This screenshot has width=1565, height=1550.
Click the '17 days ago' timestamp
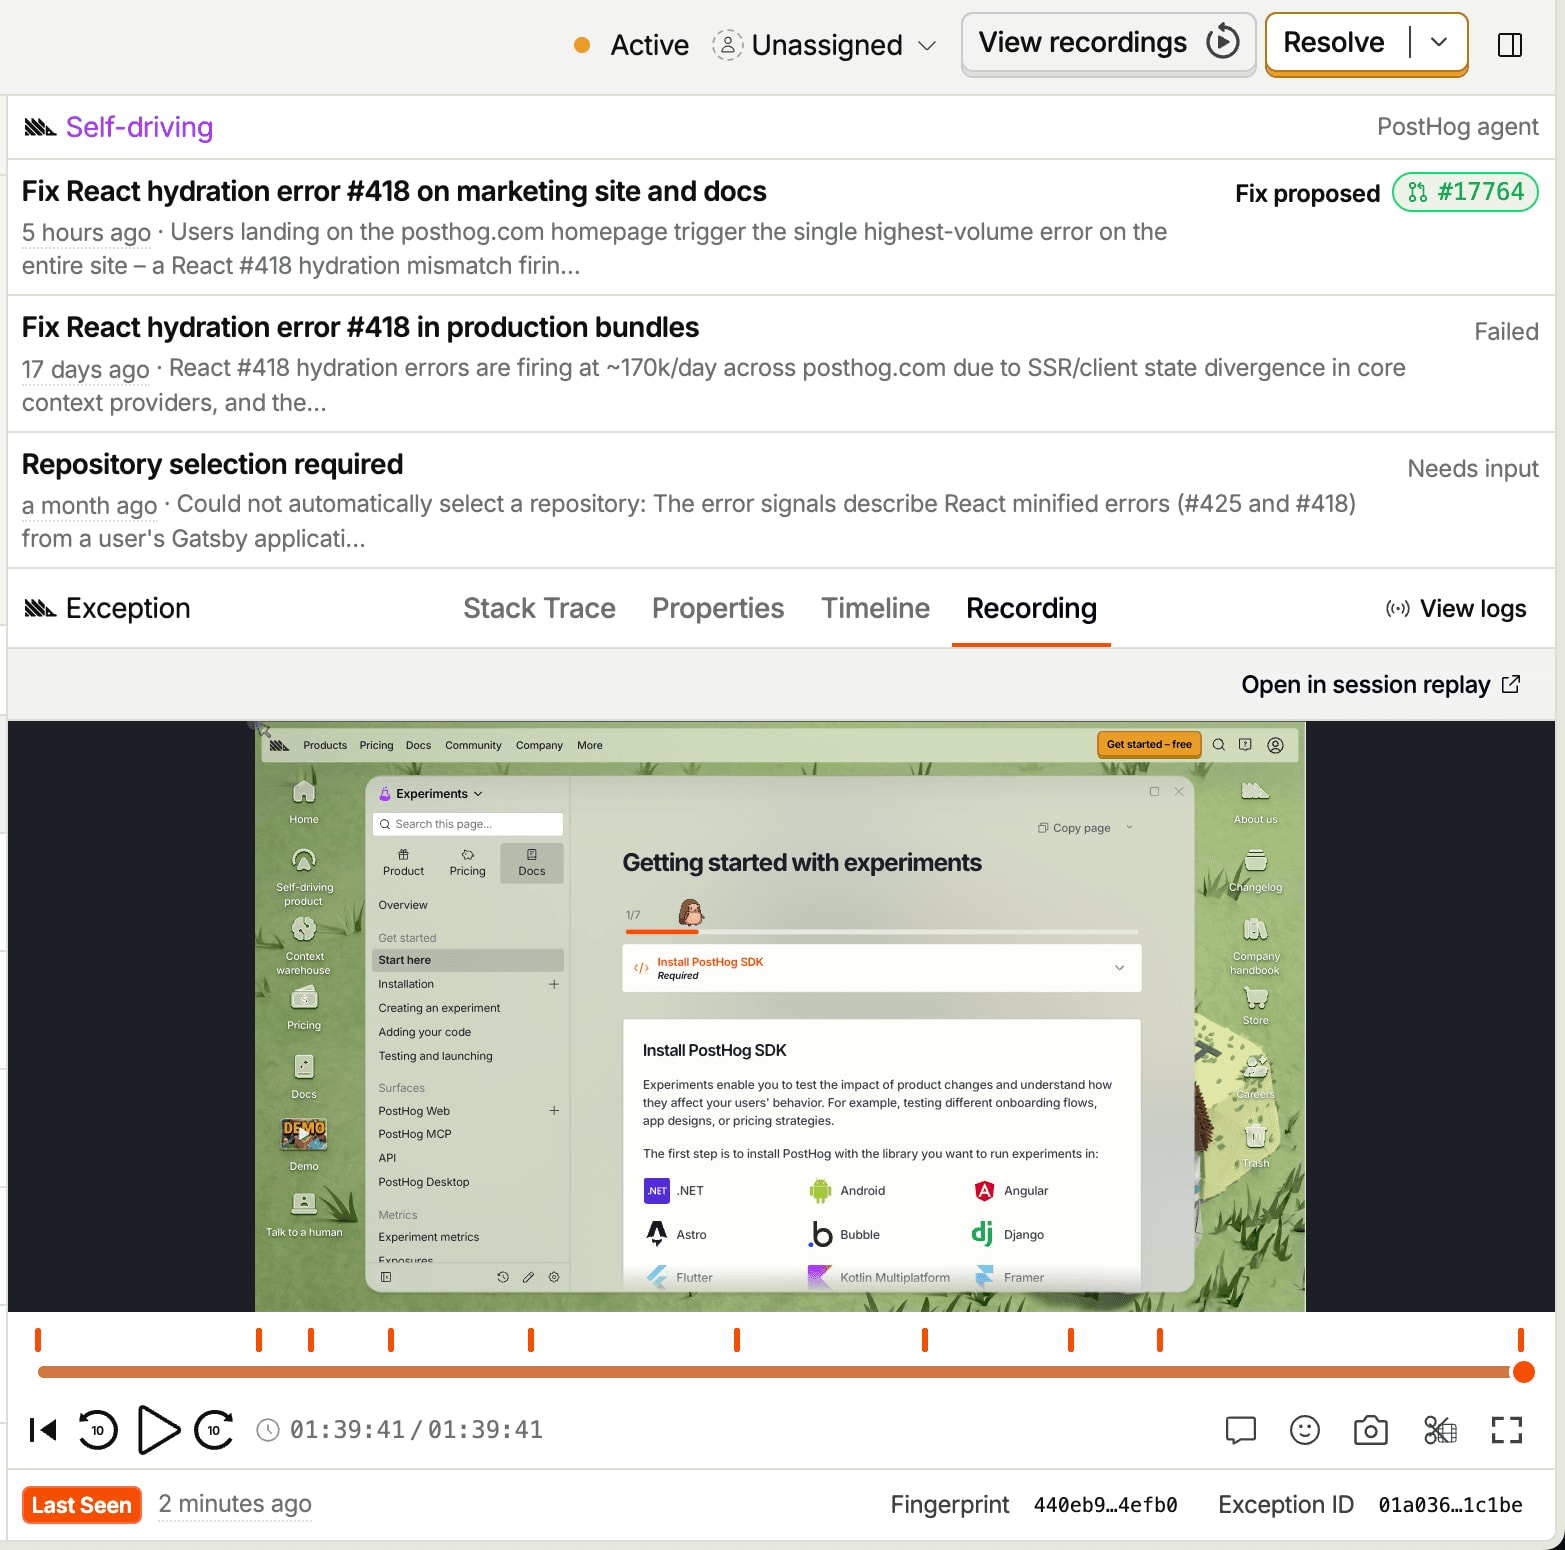point(86,369)
